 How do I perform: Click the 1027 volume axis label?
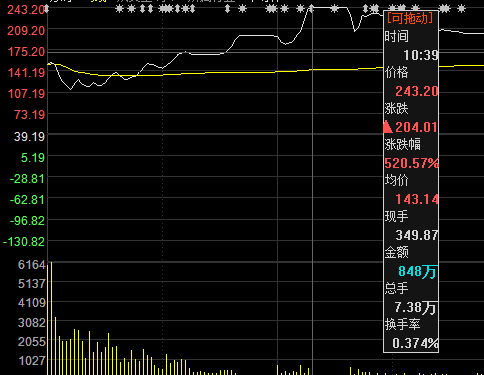(x=32, y=360)
